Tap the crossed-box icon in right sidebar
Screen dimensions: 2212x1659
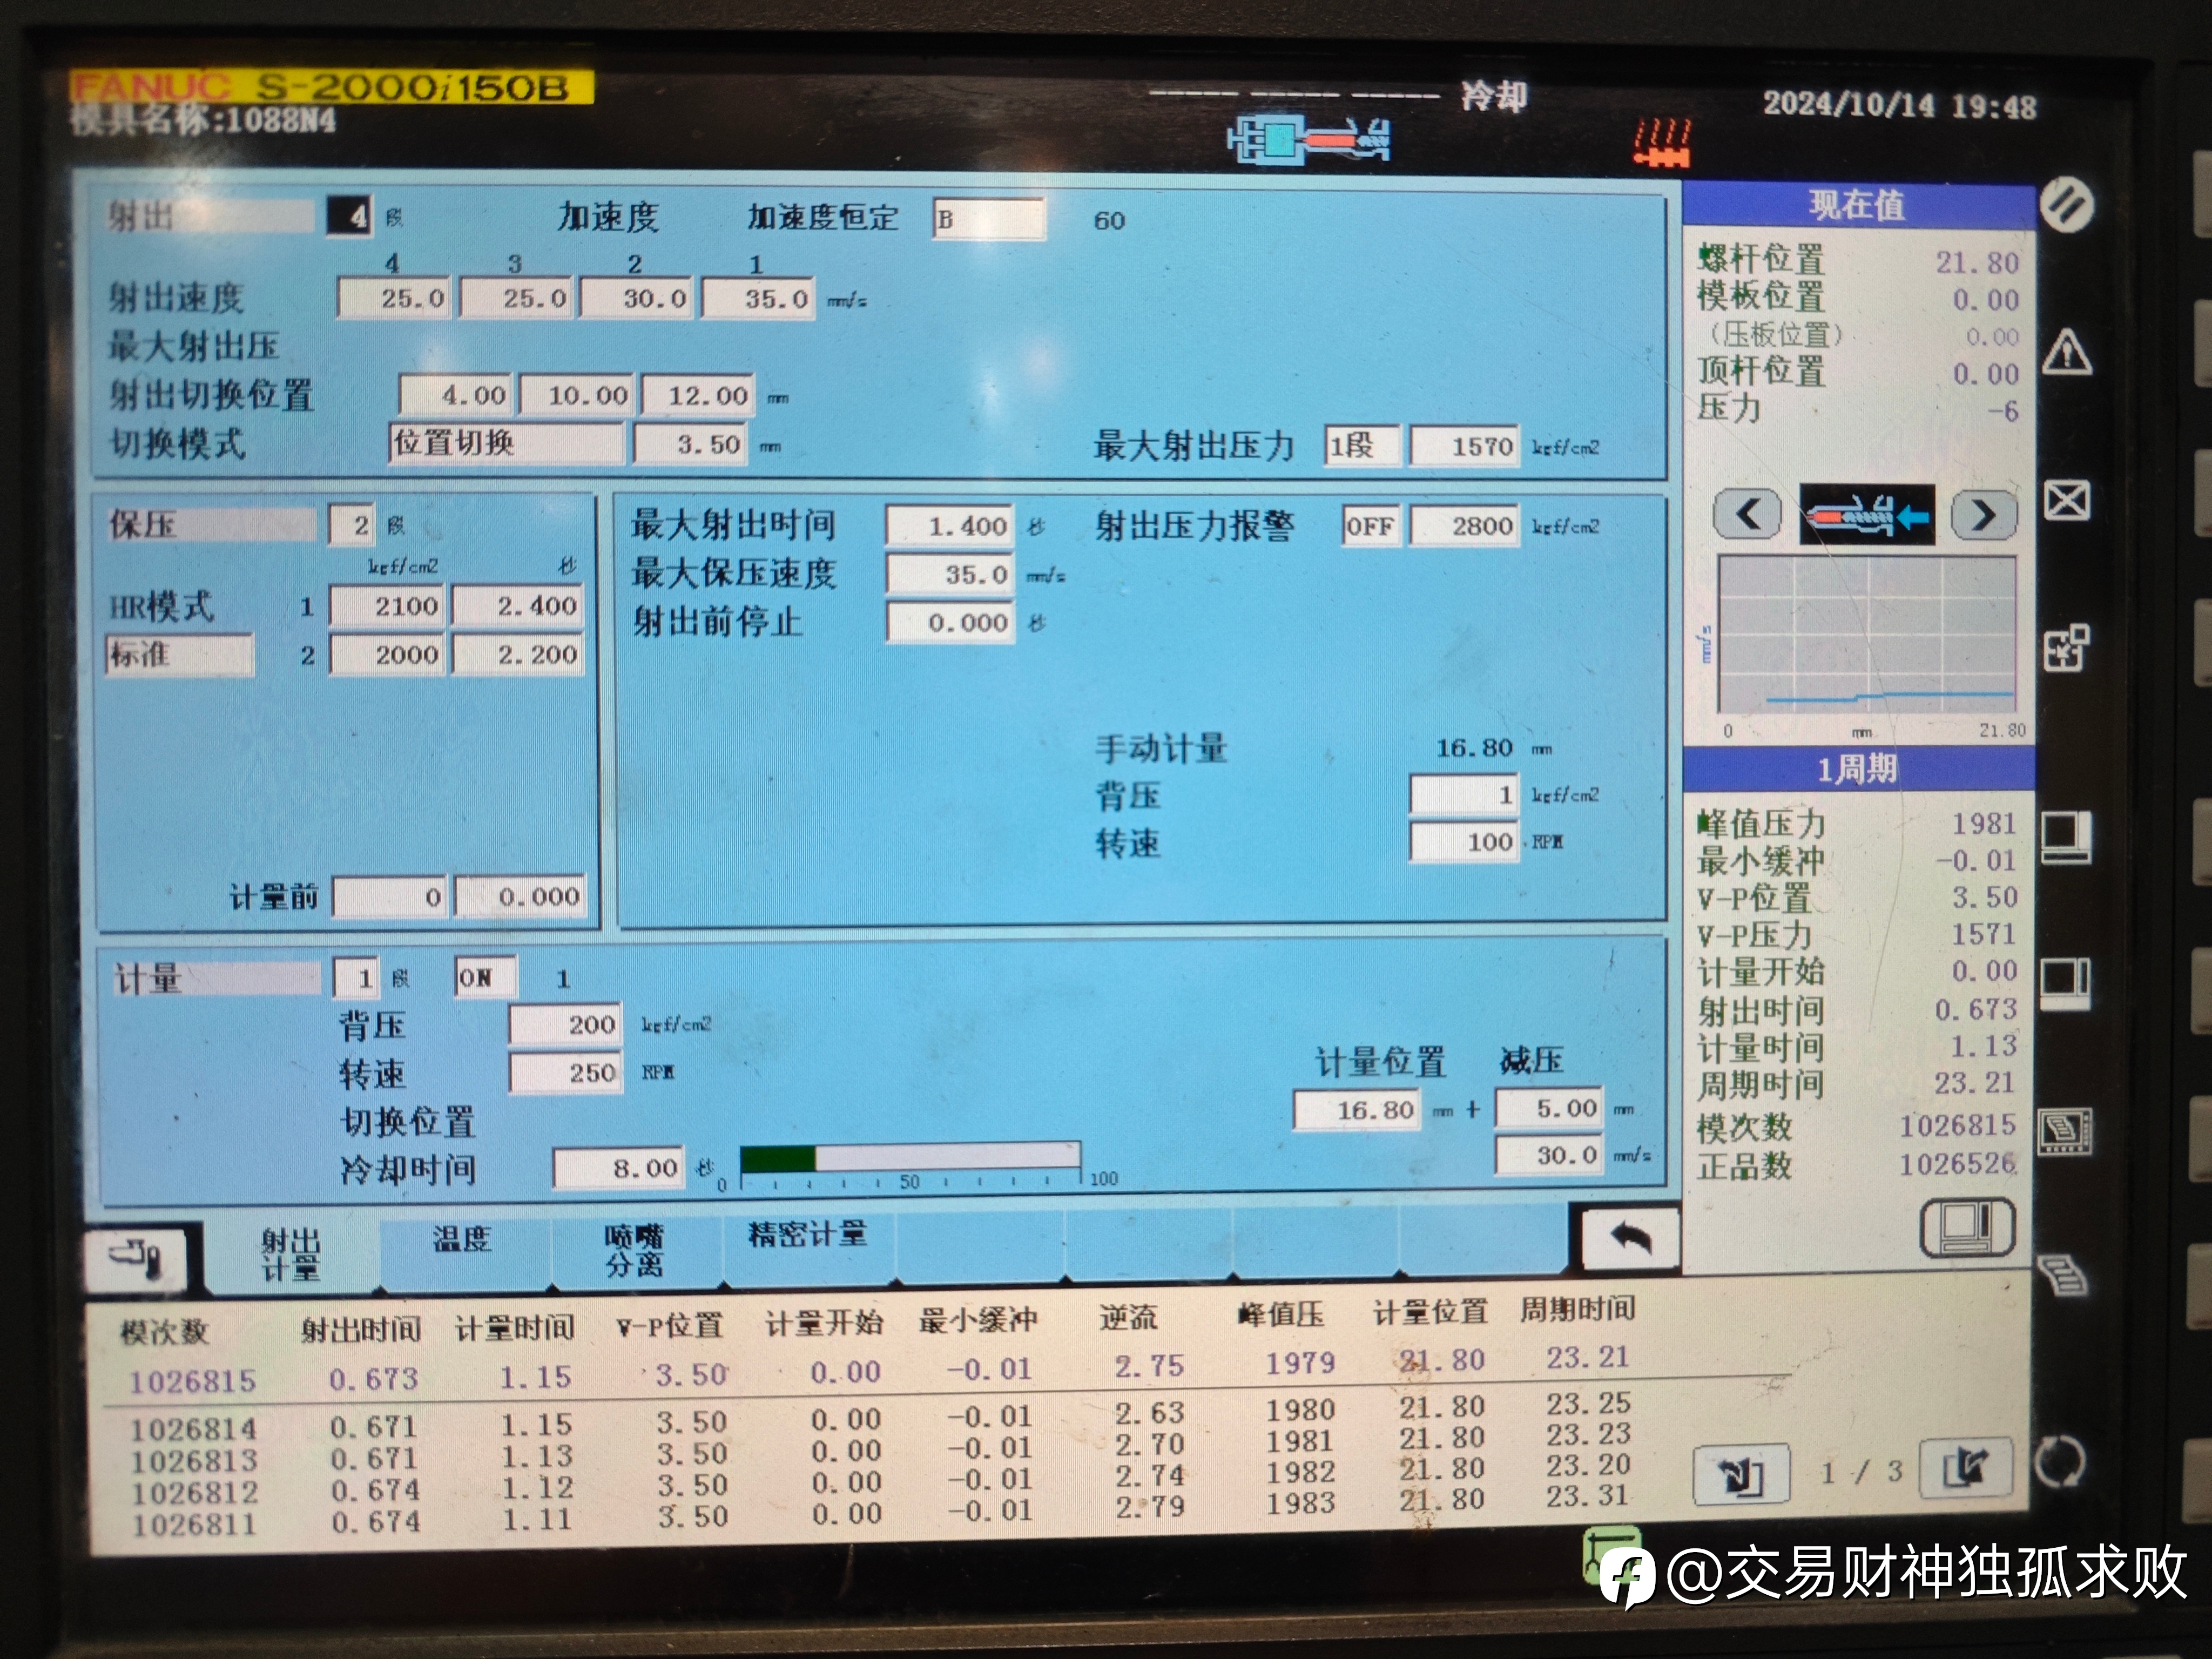pos(2066,501)
